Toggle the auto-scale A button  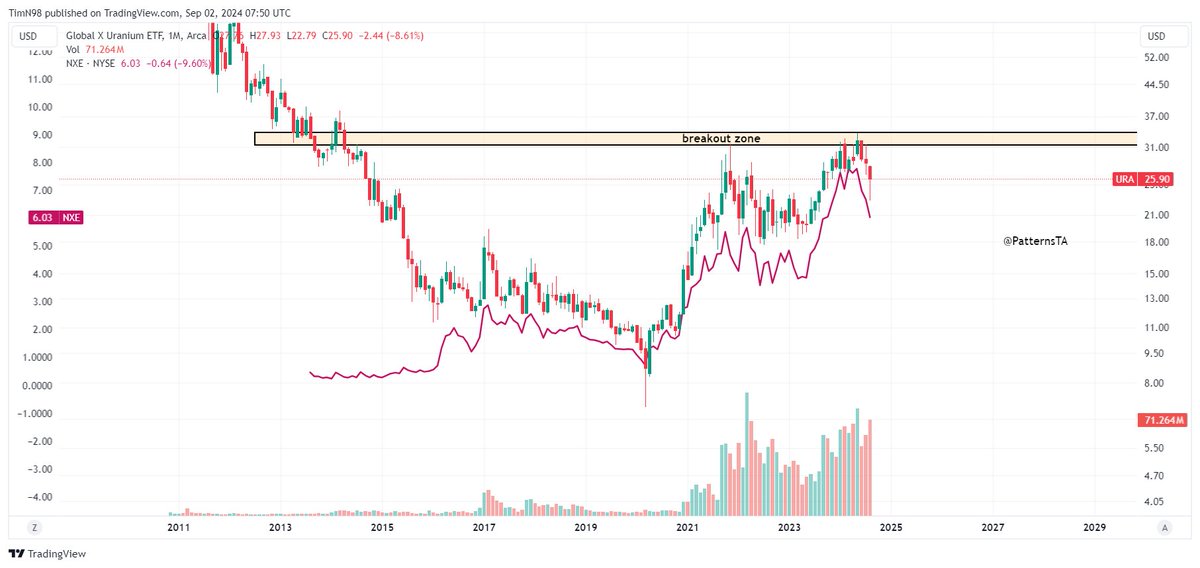coord(1164,527)
